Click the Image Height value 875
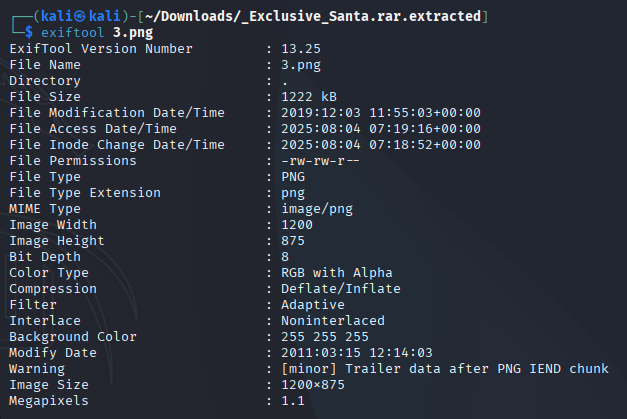This screenshot has width=627, height=419. (293, 241)
